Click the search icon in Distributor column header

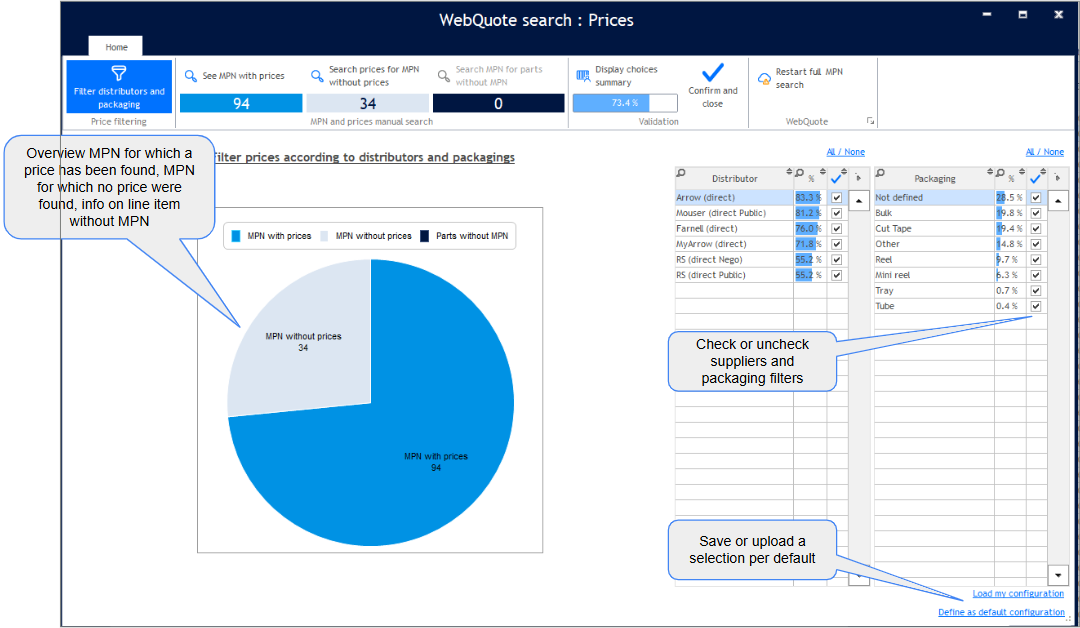coord(681,173)
